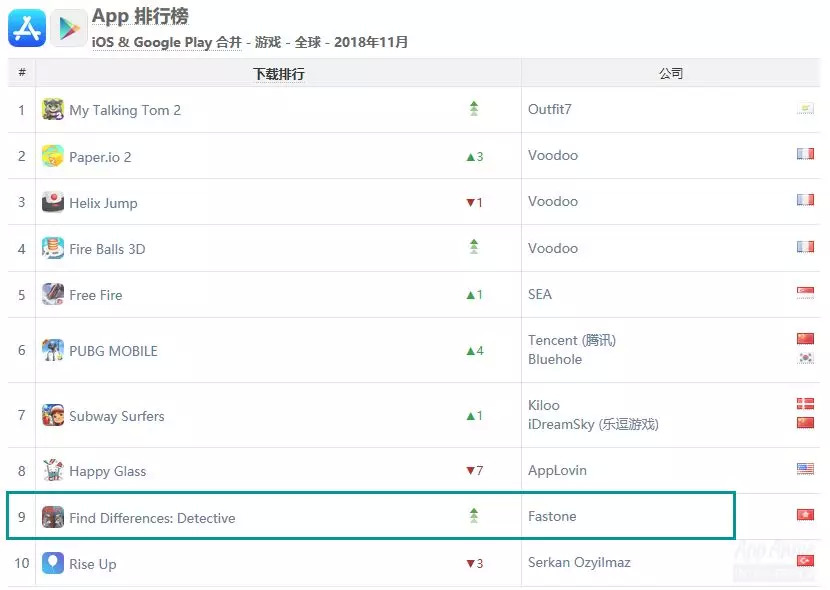Open the Free Fire title
Image resolution: width=830 pixels, height=590 pixels.
click(96, 295)
